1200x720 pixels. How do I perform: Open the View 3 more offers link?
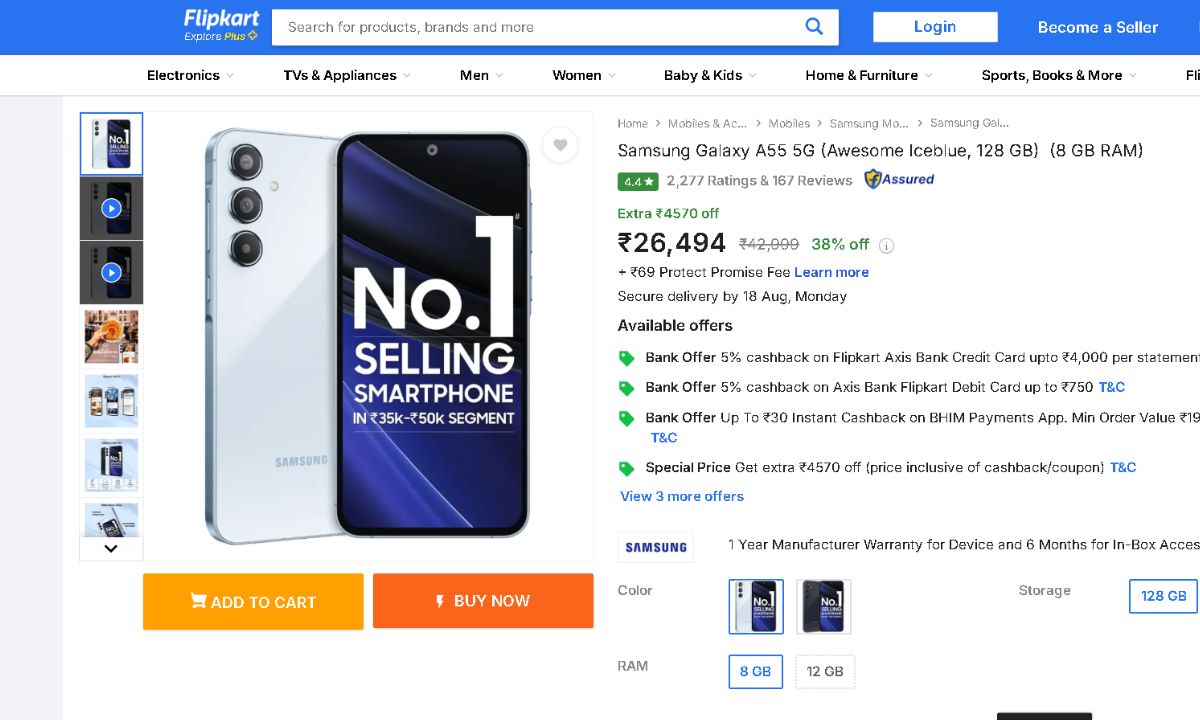[x=682, y=496]
